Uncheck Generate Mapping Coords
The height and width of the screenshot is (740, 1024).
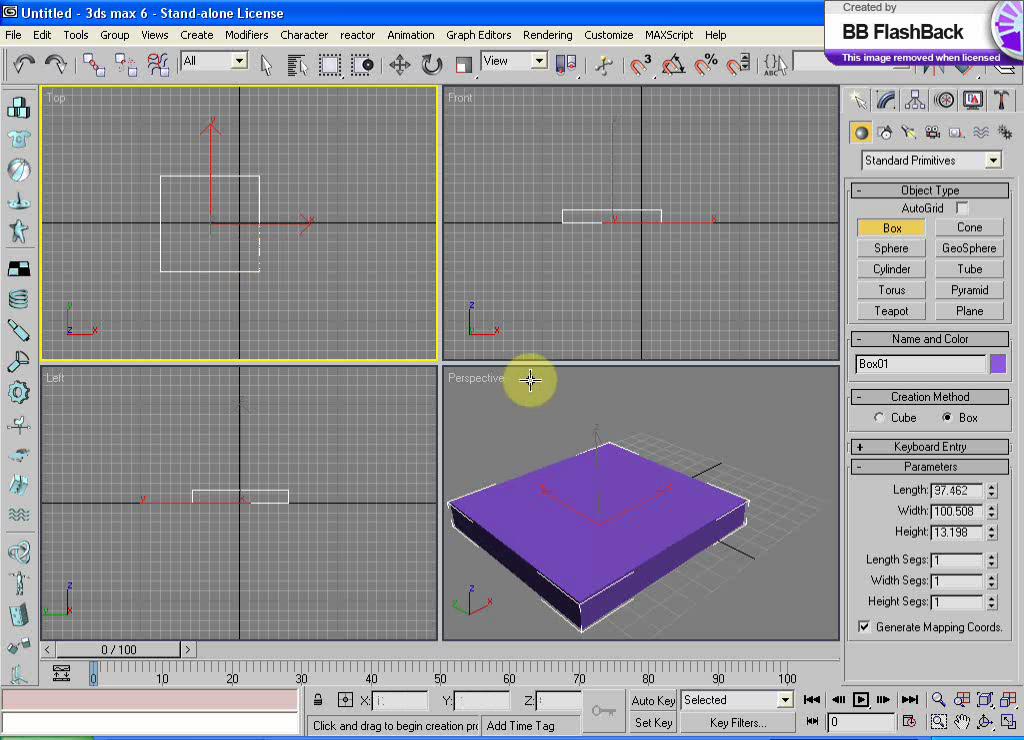coord(864,626)
